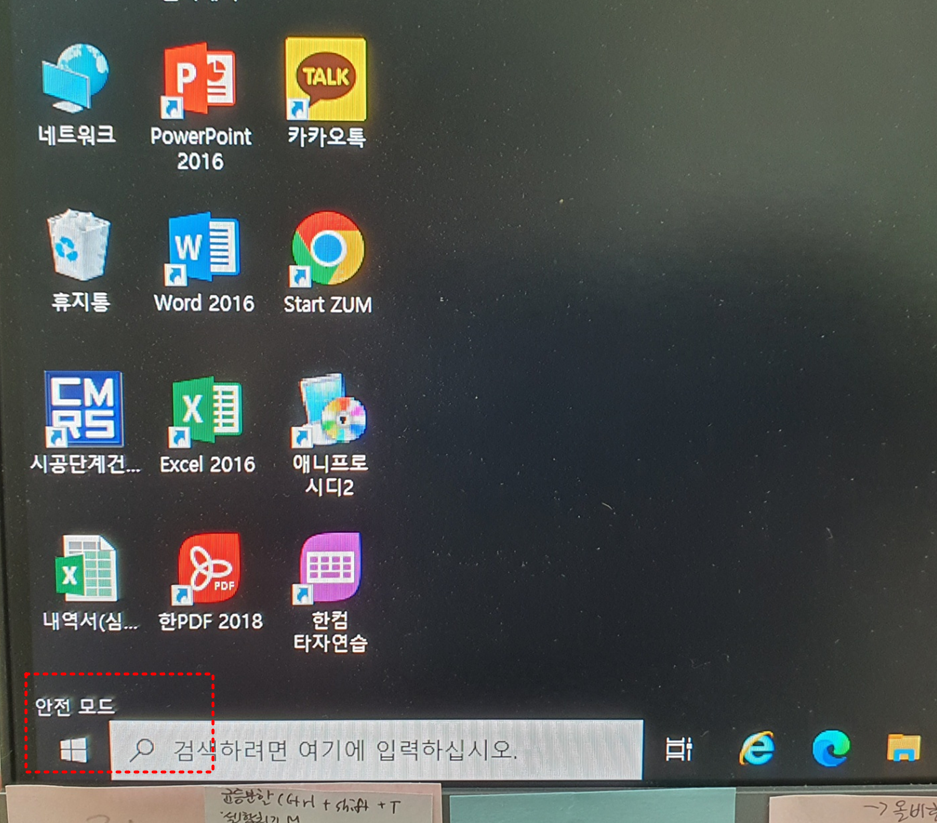Image resolution: width=937 pixels, height=823 pixels.
Task: Click the search magnifier icon
Action: pos(142,749)
